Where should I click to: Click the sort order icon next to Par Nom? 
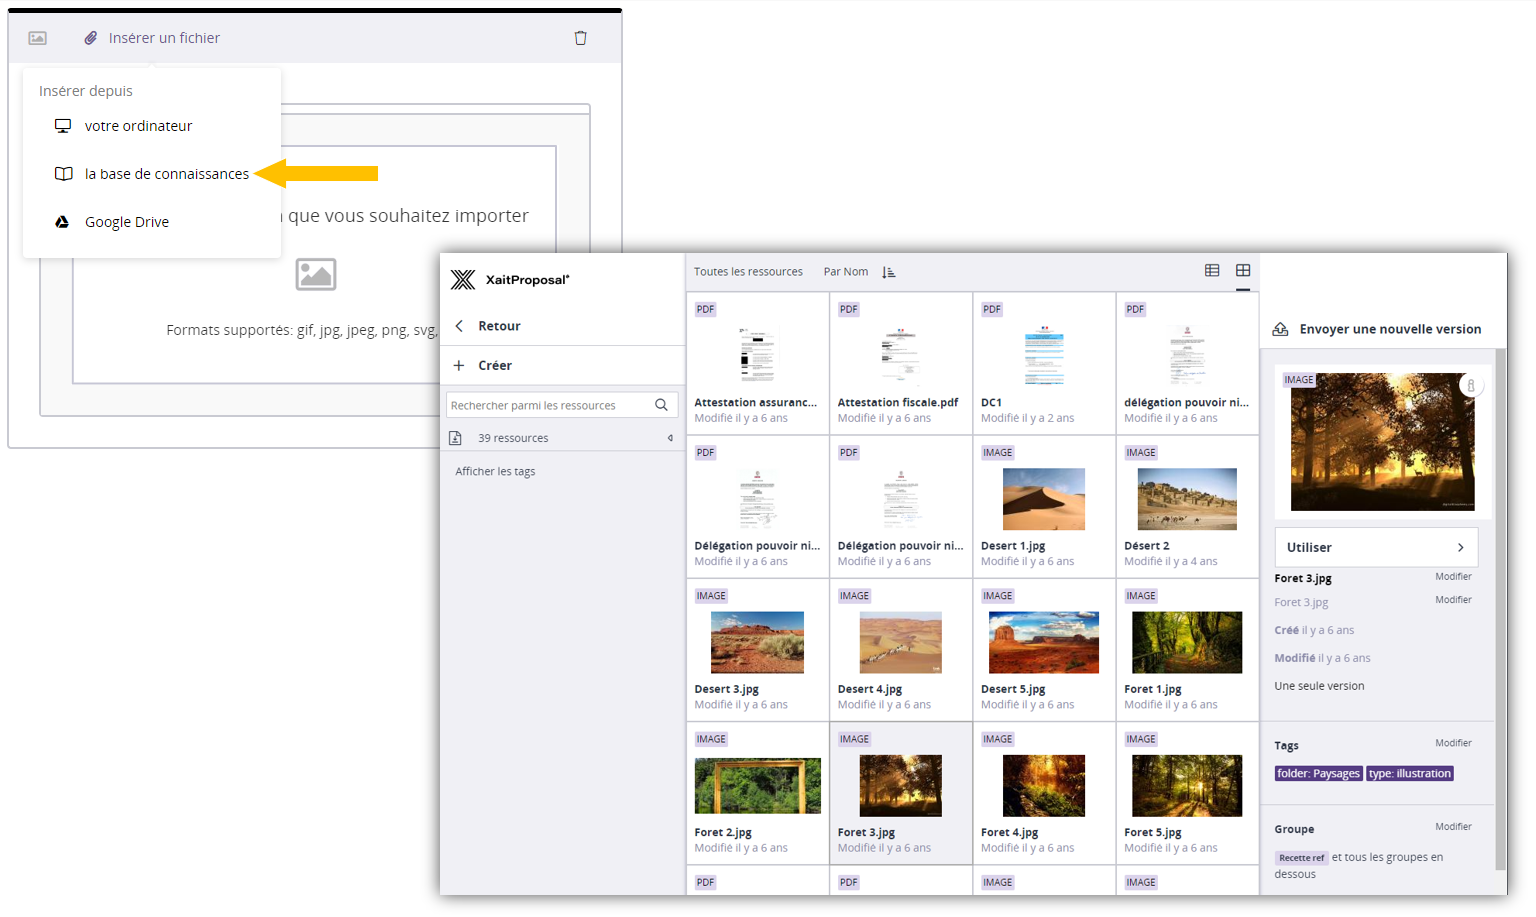coord(889,272)
